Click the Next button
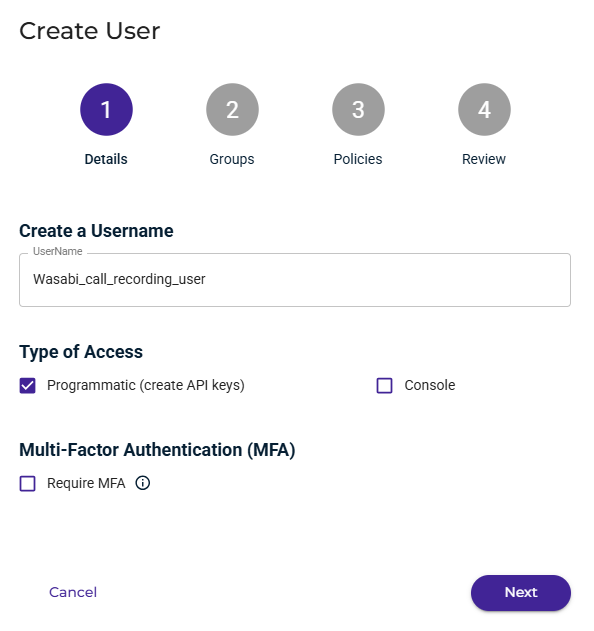594x631 pixels. point(521,592)
